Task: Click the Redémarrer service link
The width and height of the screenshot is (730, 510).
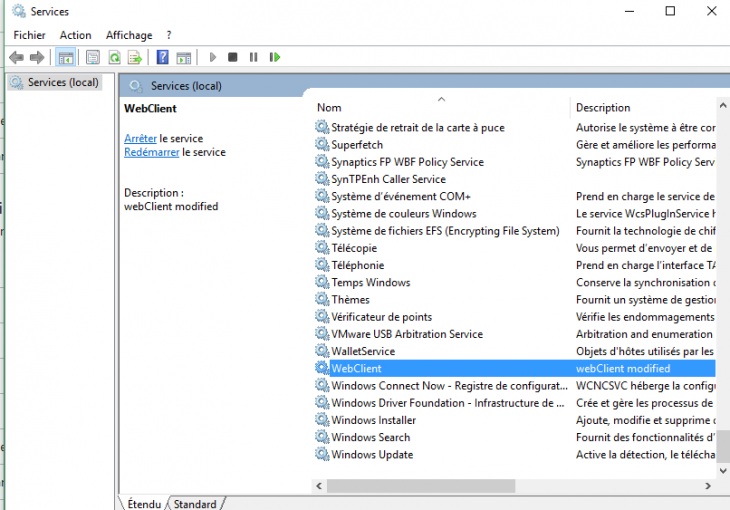Action: point(151,152)
